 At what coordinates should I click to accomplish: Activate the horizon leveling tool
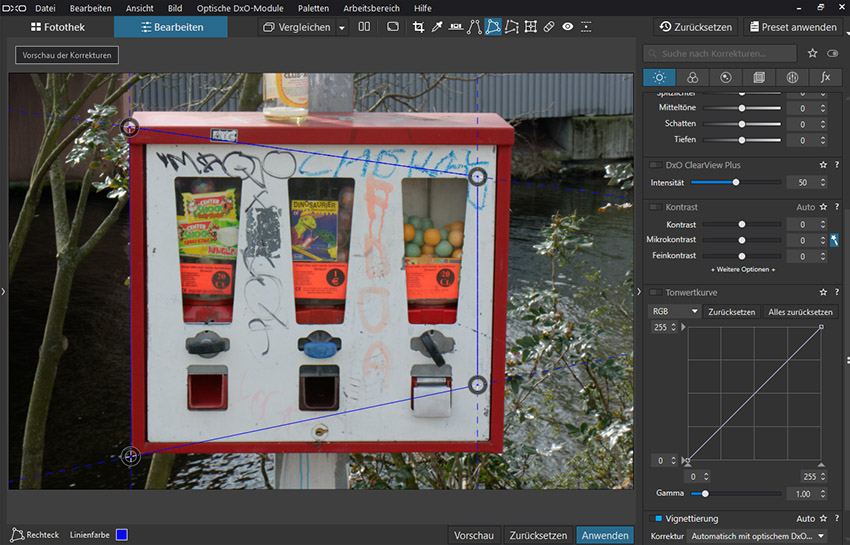point(456,27)
